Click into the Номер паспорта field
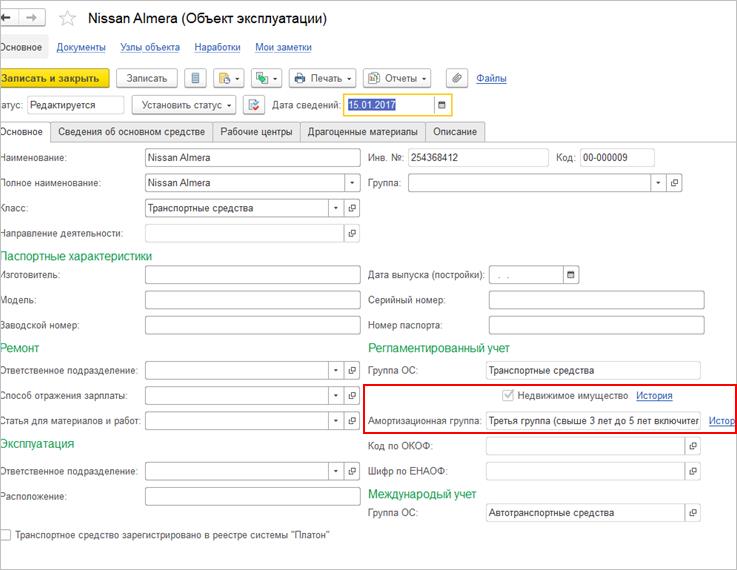Viewport: 737px width, 570px height. 596,325
